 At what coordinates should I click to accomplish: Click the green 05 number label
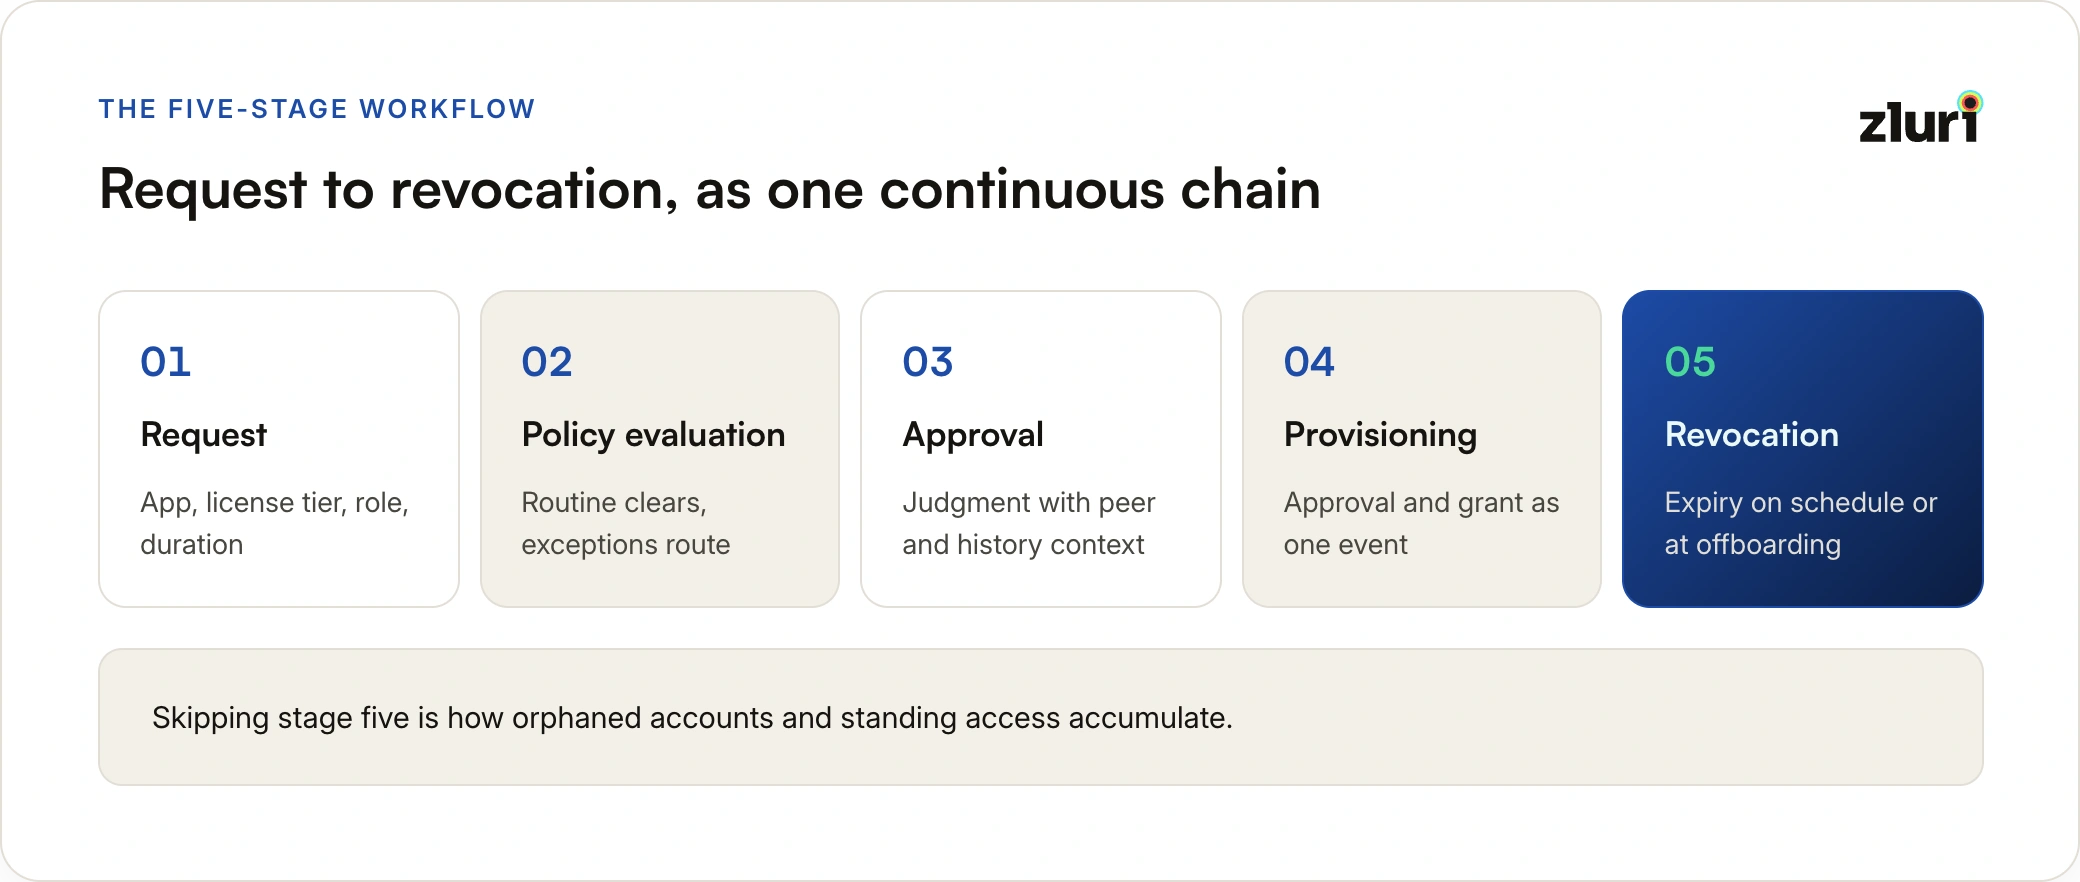pyautogui.click(x=1690, y=362)
